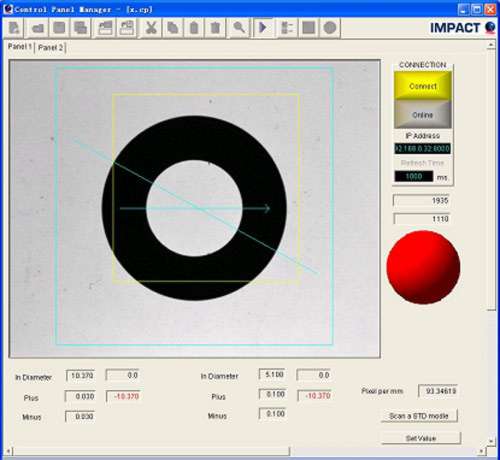Click the IP Address input field
The image size is (500, 460).
[x=422, y=148]
